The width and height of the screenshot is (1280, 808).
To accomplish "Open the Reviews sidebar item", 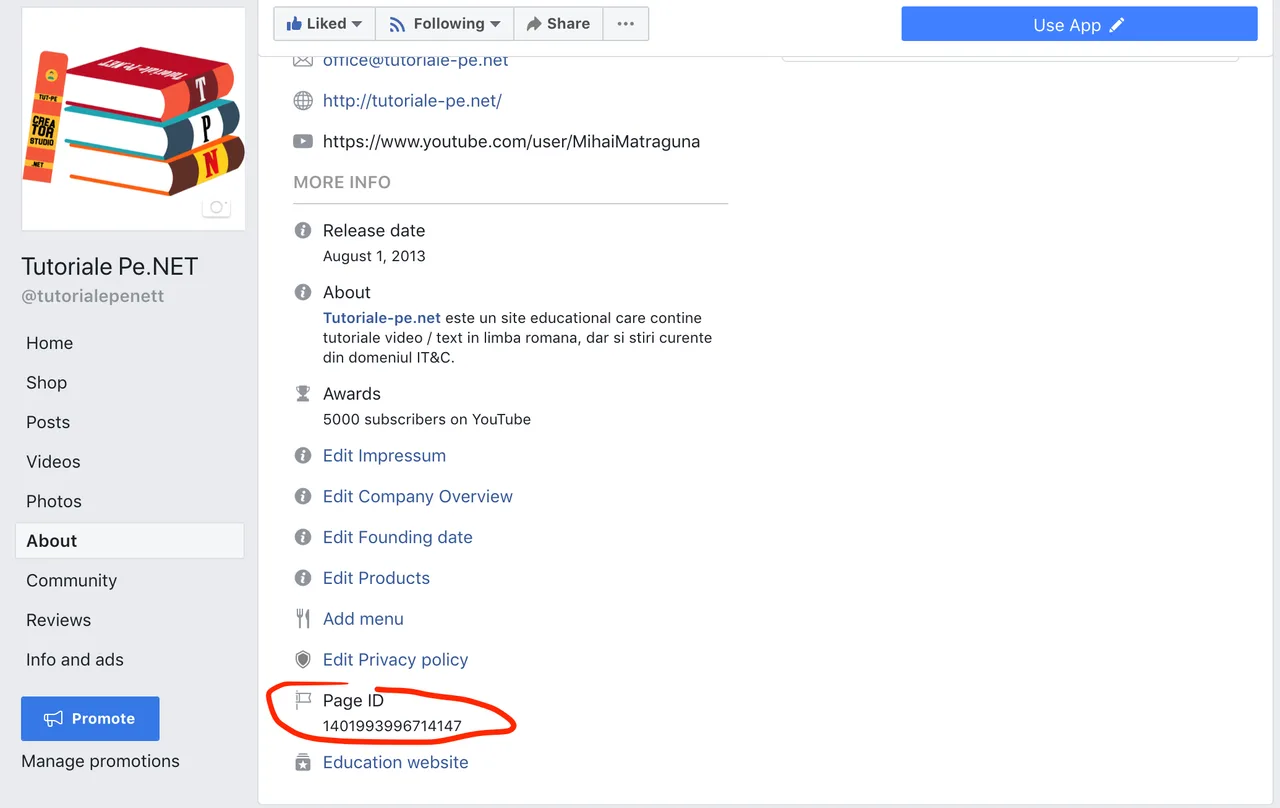I will click(x=59, y=620).
